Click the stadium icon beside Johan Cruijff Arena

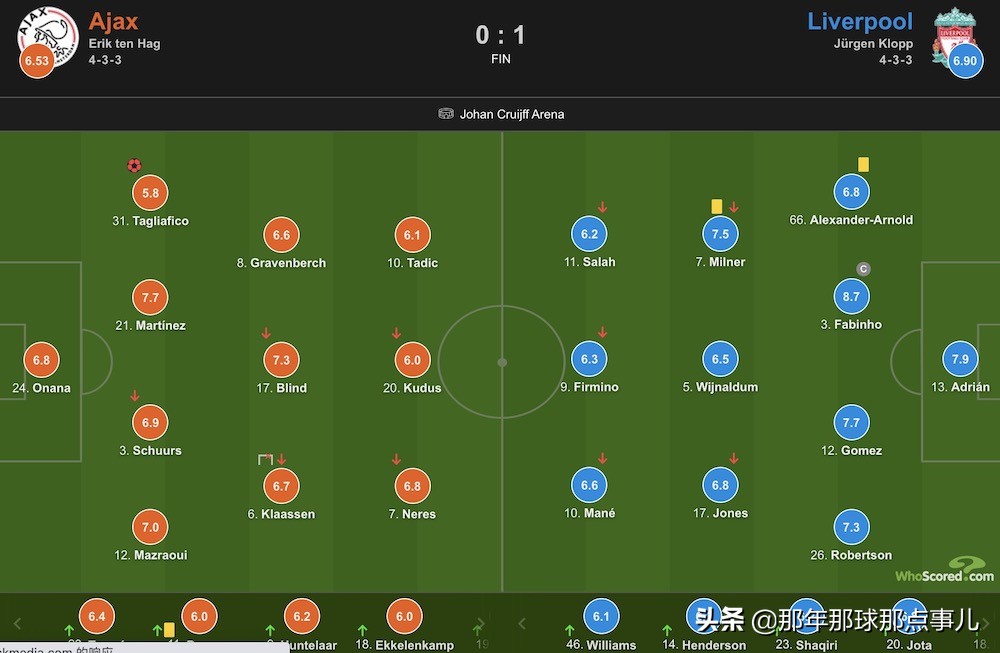coord(446,114)
